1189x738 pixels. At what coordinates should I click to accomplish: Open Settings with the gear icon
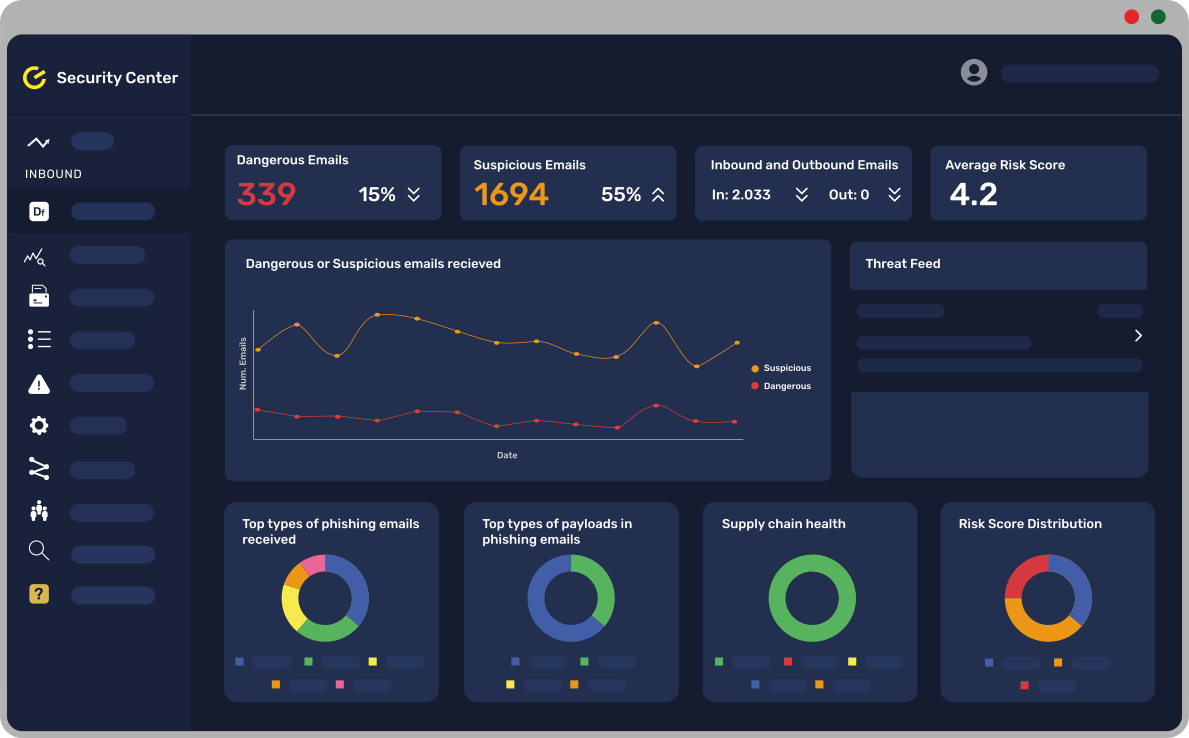(x=38, y=425)
